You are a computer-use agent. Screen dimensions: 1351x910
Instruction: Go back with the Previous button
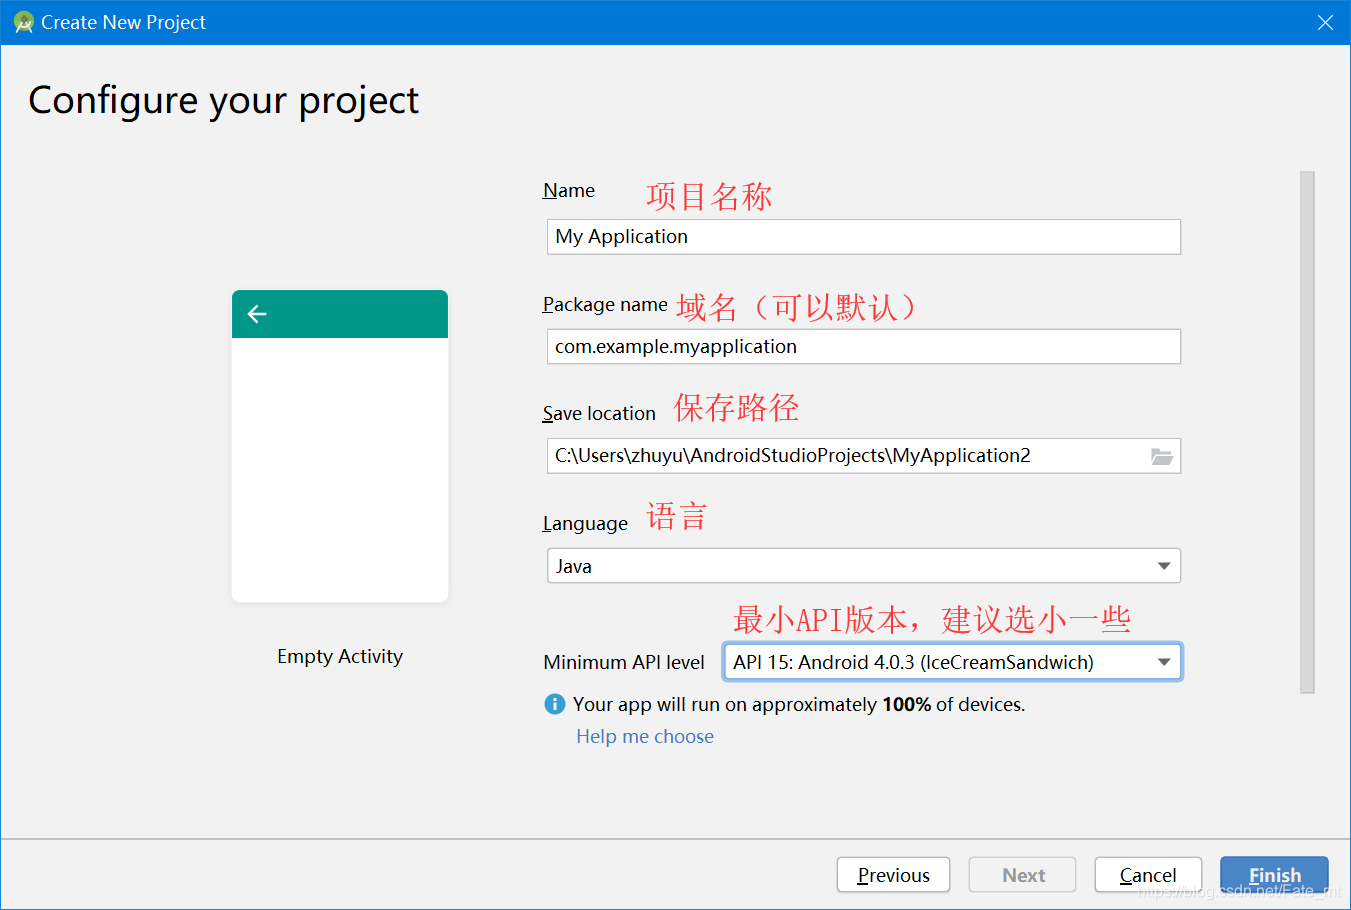(893, 875)
